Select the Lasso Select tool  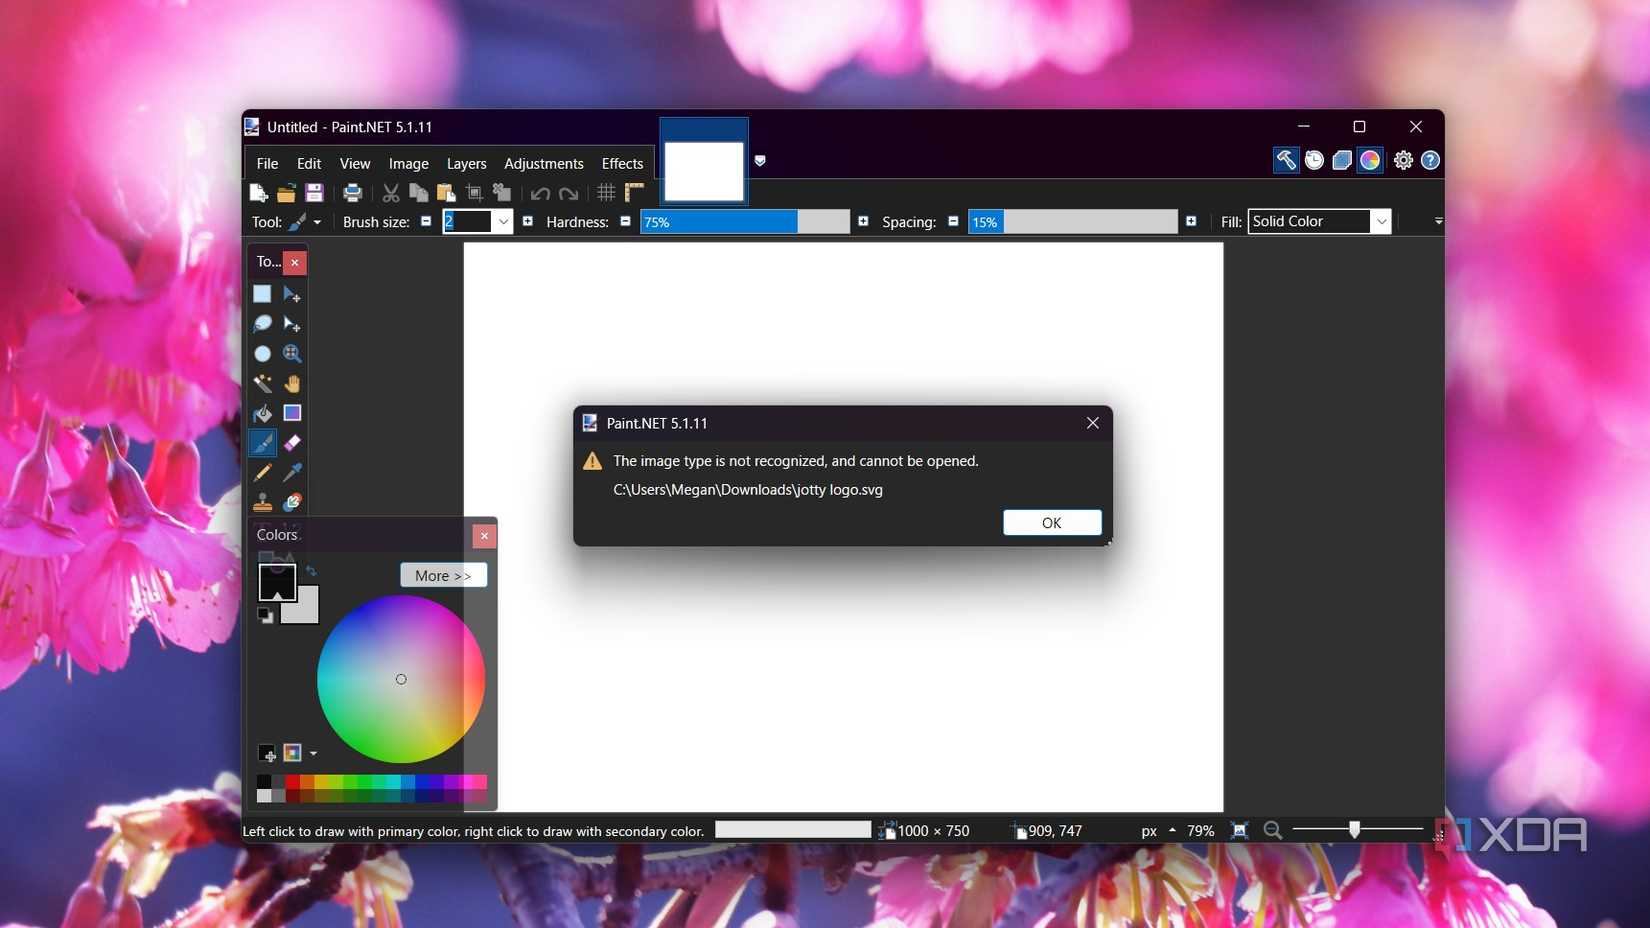point(262,324)
